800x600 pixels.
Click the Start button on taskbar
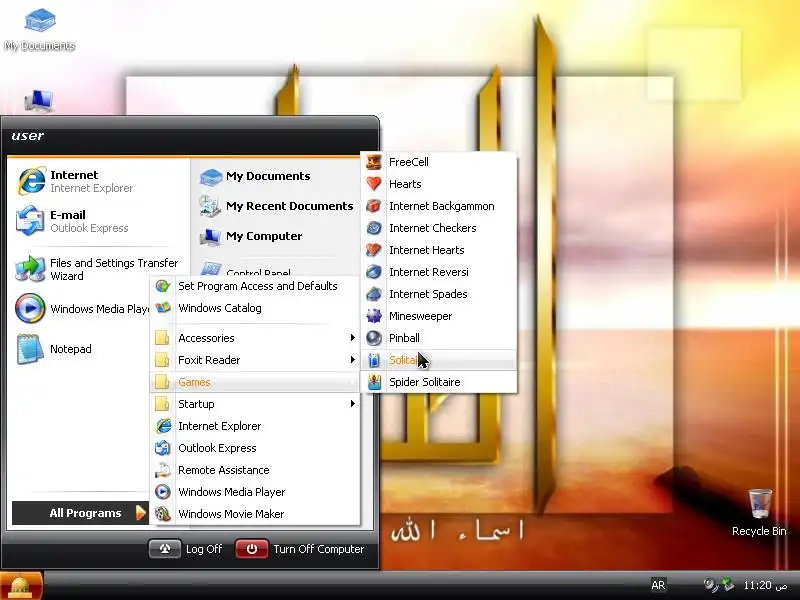point(22,586)
